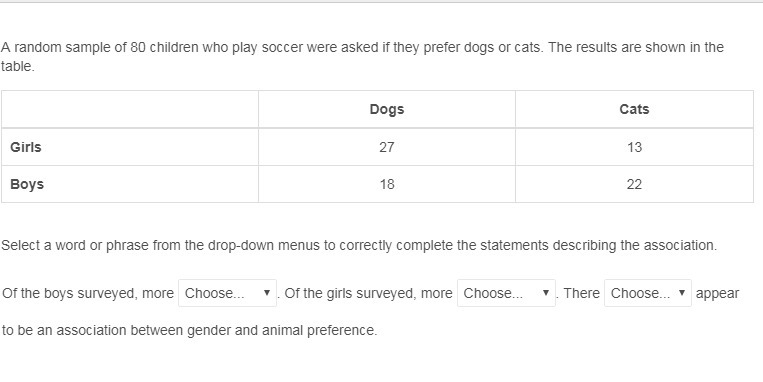This screenshot has width=763, height=382.
Task: Click the arrow of the girls surveyed dropdown
Action: 545,293
